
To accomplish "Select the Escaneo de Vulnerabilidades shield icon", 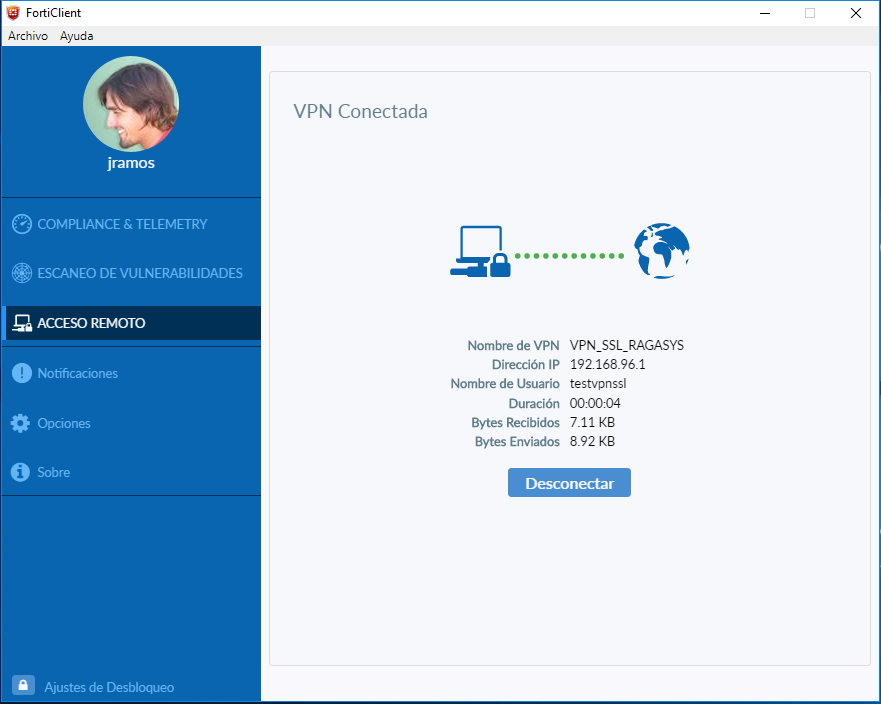I will [x=22, y=272].
